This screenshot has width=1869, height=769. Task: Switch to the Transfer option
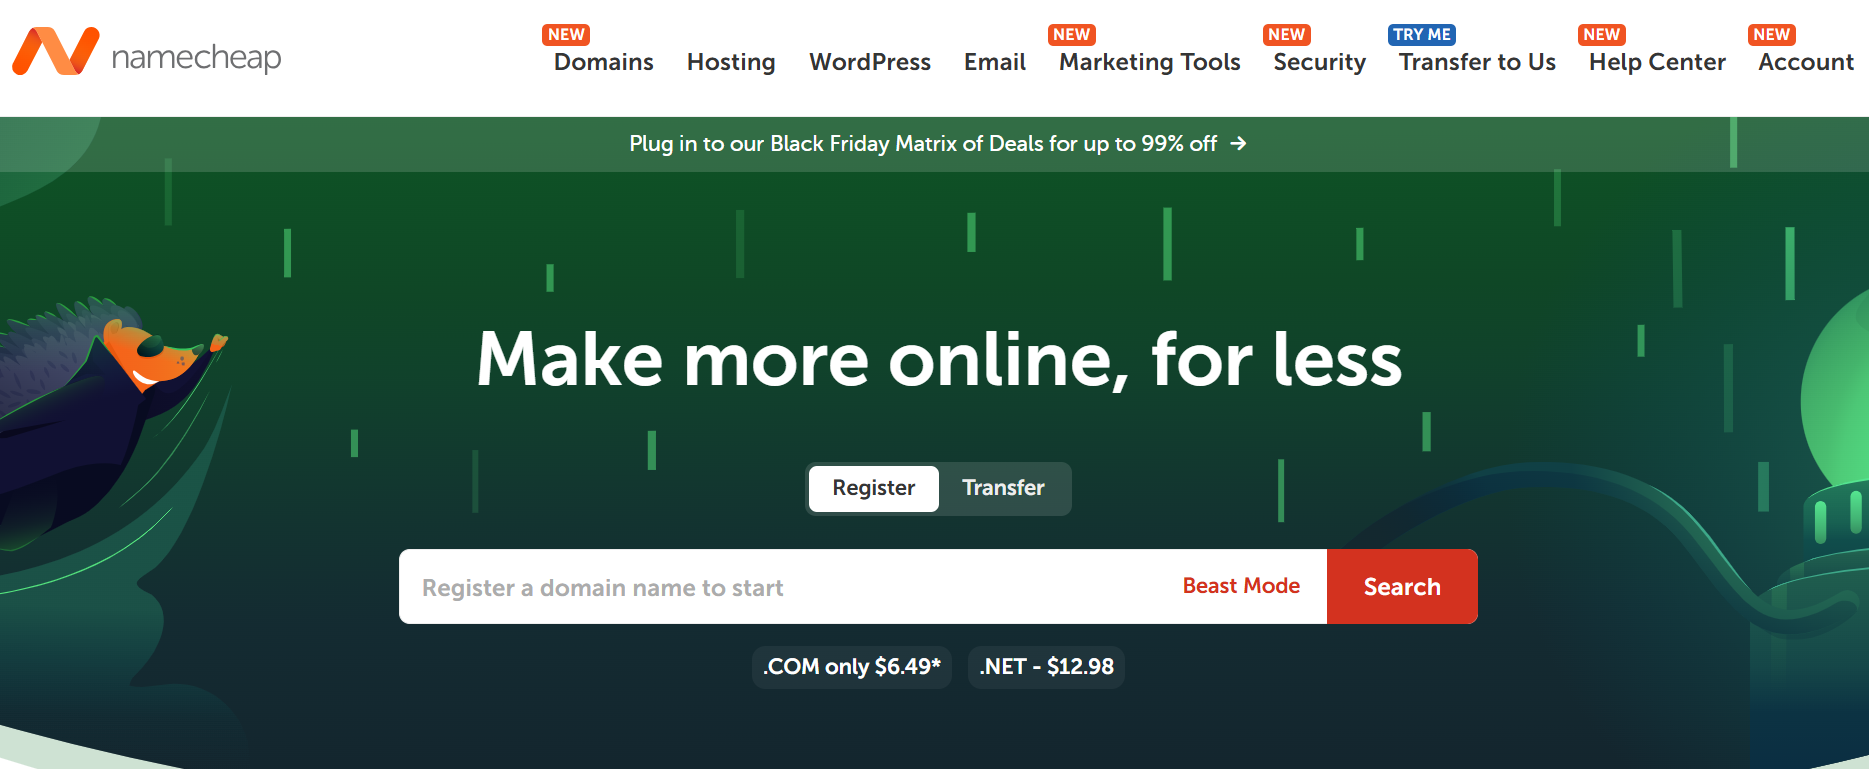(x=1003, y=488)
